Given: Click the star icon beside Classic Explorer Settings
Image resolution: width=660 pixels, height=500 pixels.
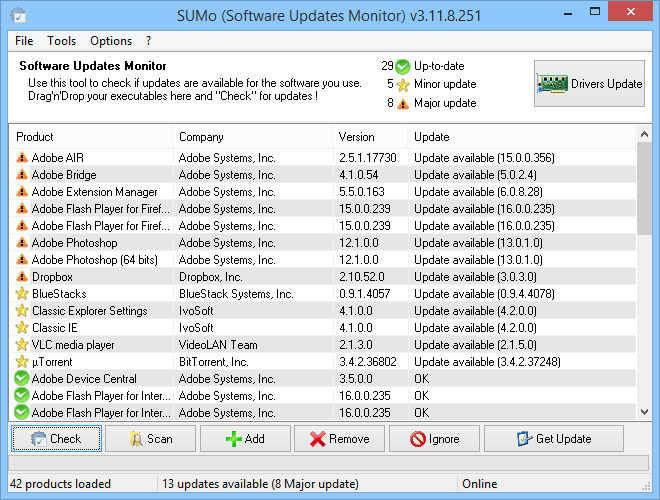Looking at the screenshot, I should tap(22, 311).
